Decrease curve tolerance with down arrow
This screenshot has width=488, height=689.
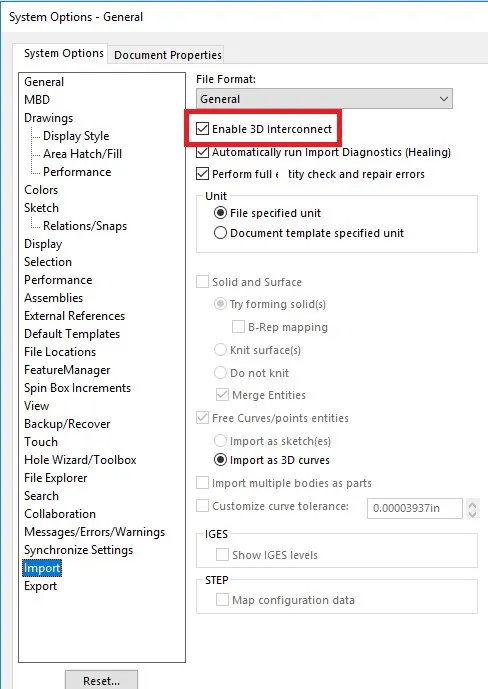pyautogui.click(x=473, y=513)
